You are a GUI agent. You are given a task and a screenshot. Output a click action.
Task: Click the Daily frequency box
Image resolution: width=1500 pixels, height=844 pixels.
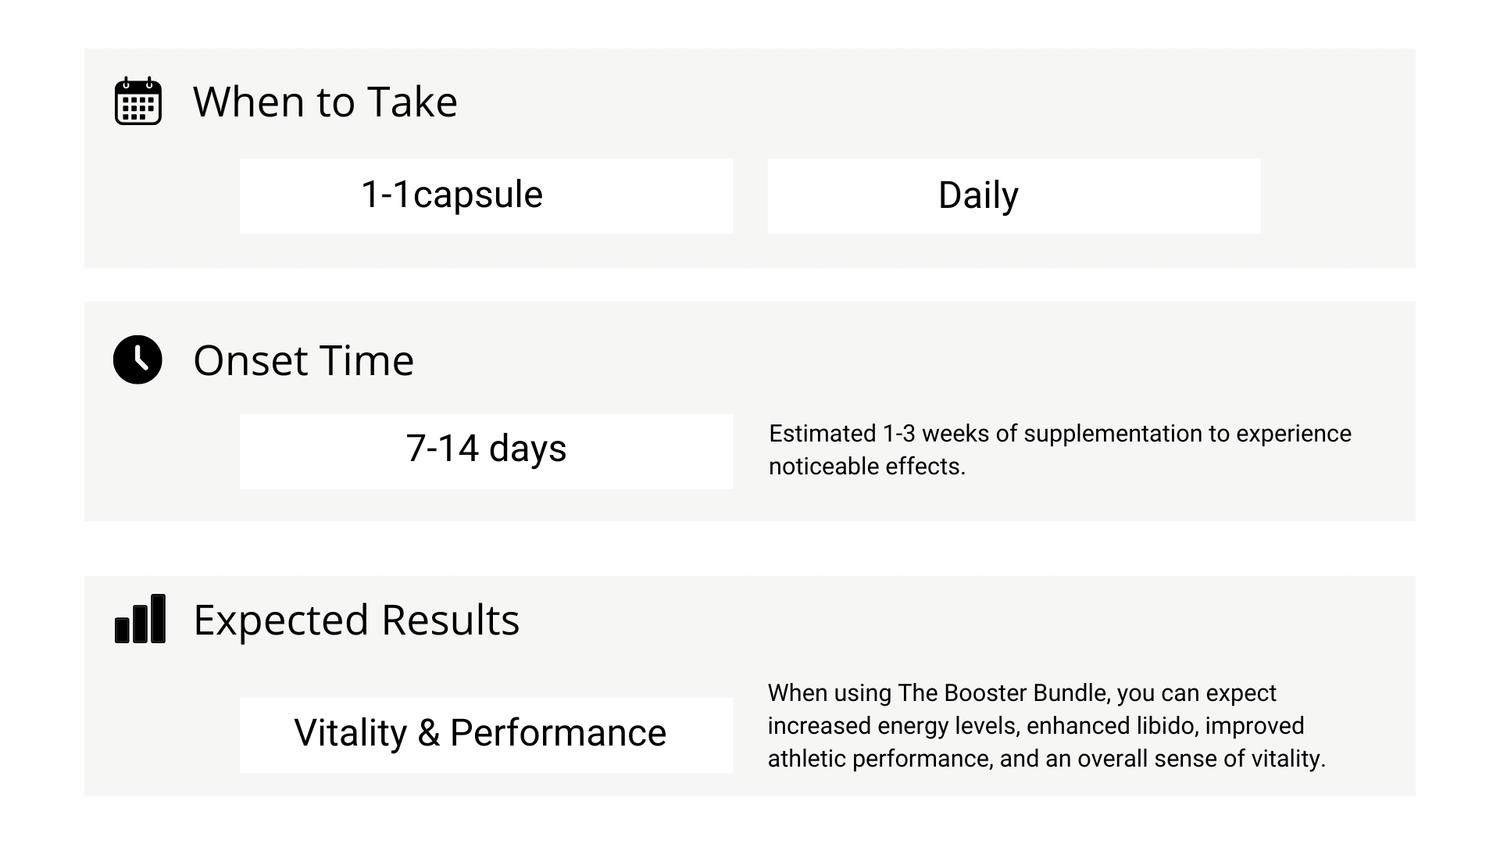(x=1014, y=196)
